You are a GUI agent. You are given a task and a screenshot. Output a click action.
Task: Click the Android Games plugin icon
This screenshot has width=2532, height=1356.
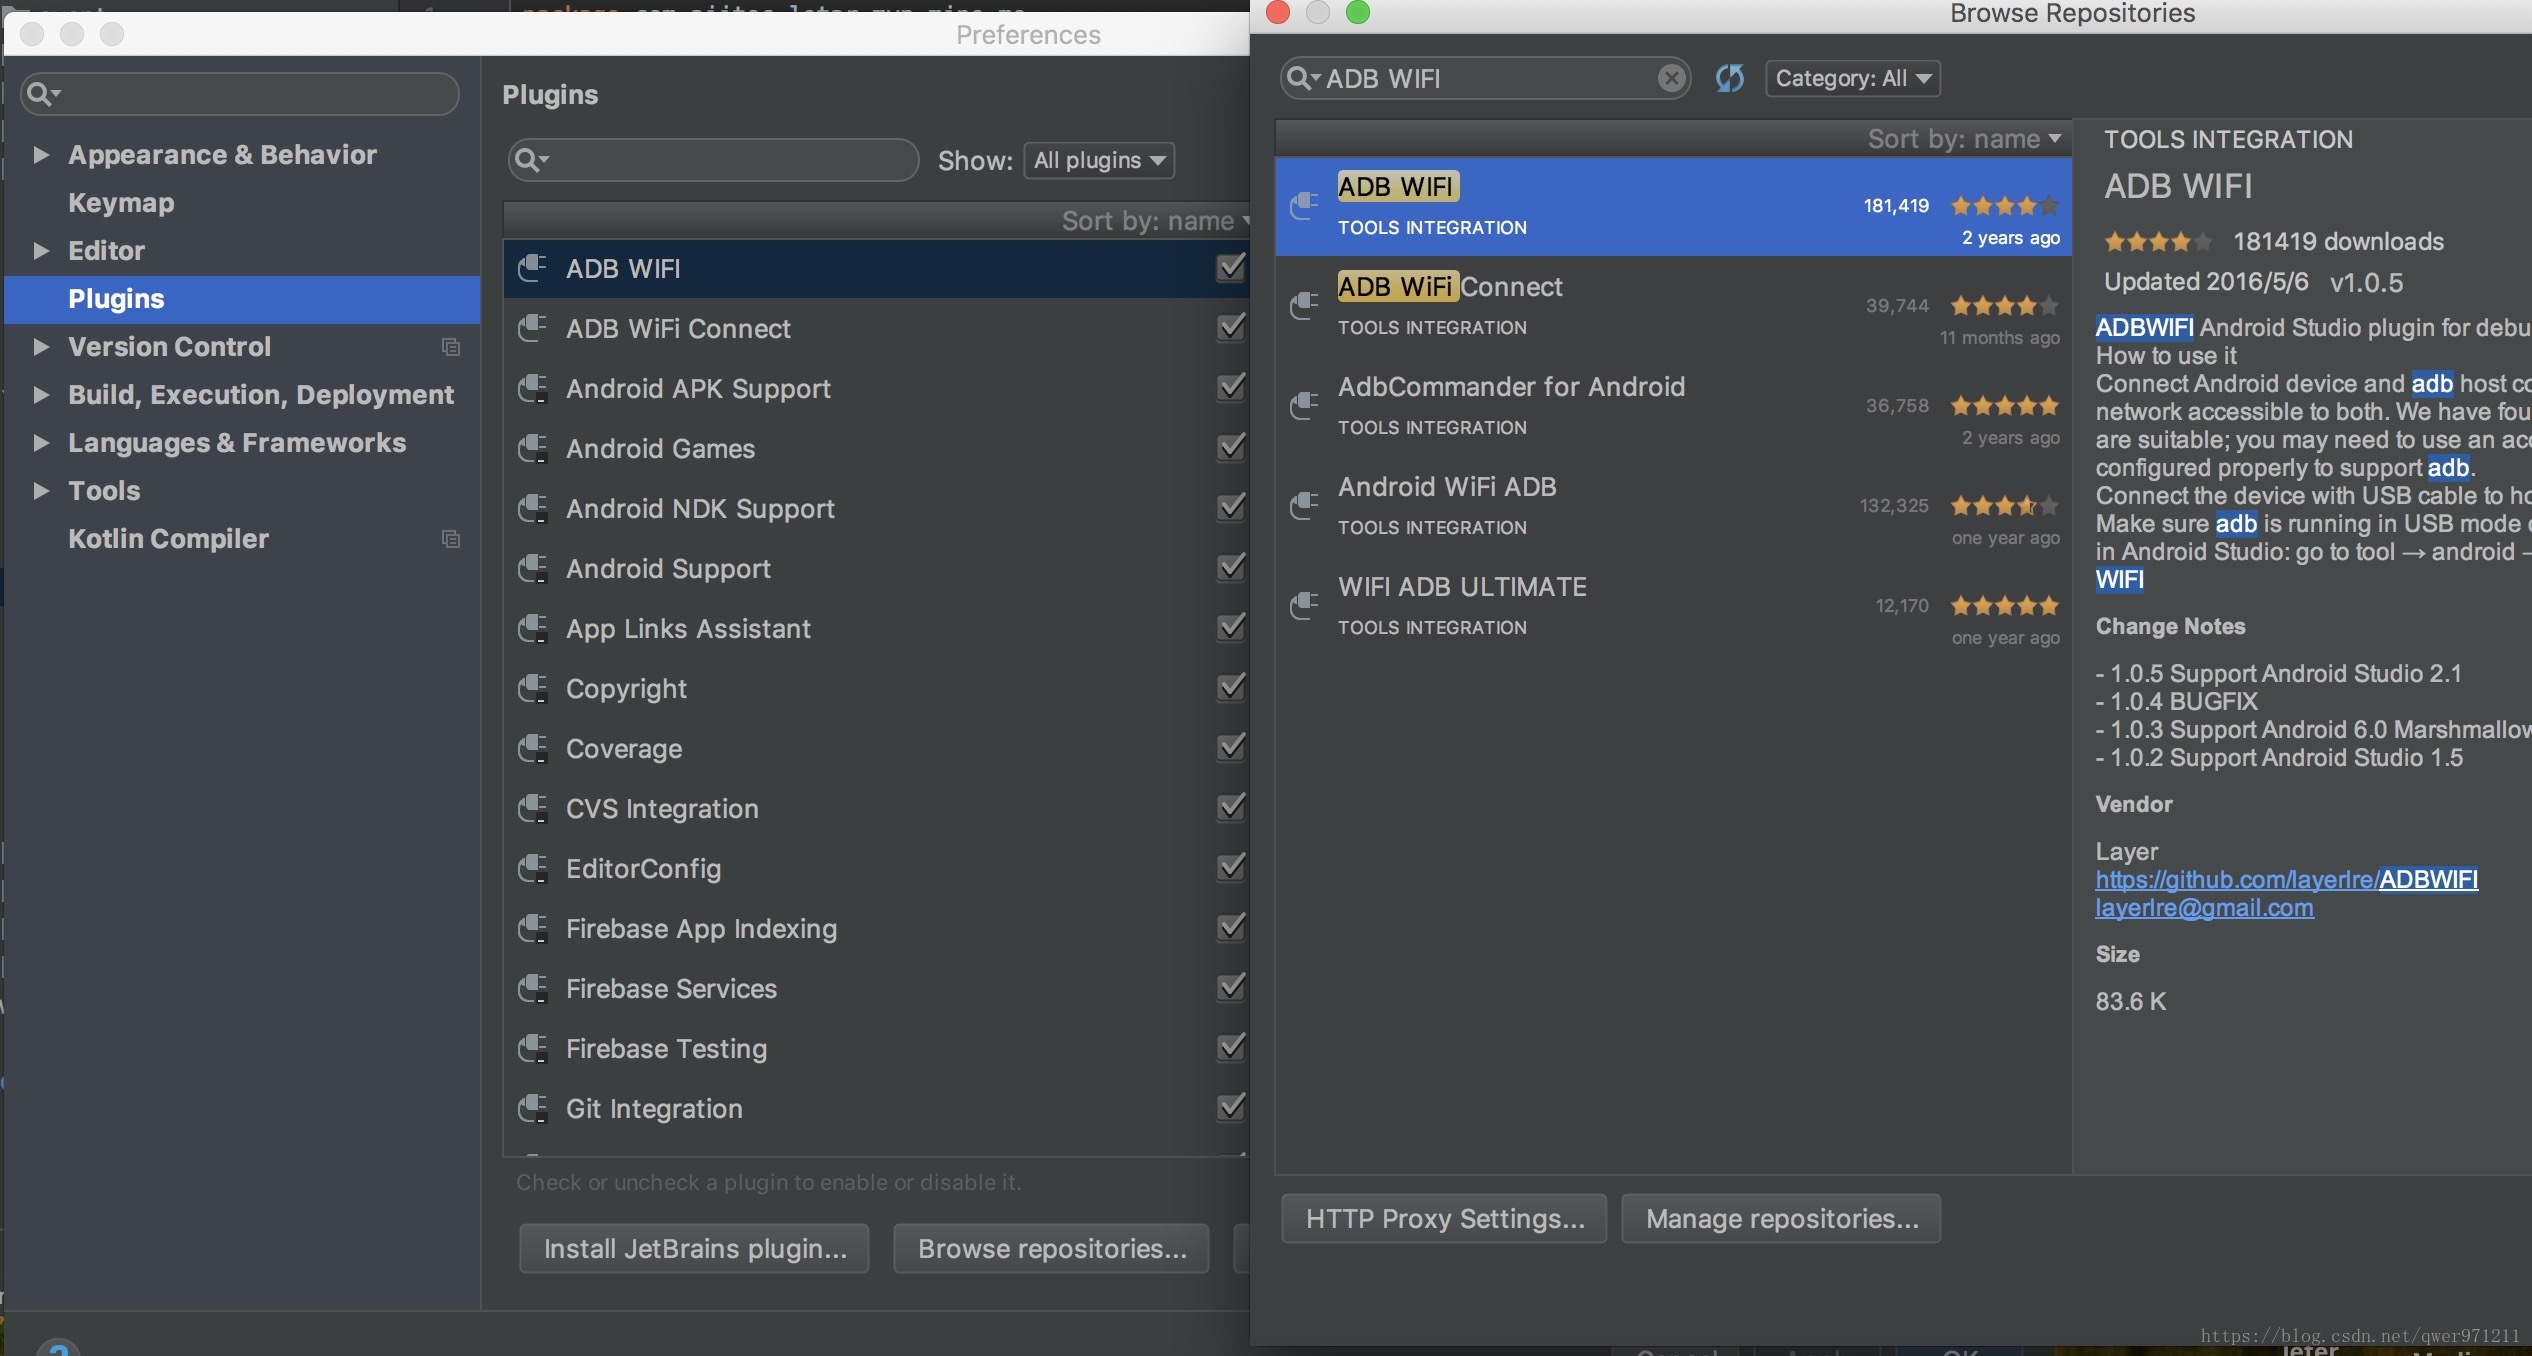point(533,448)
